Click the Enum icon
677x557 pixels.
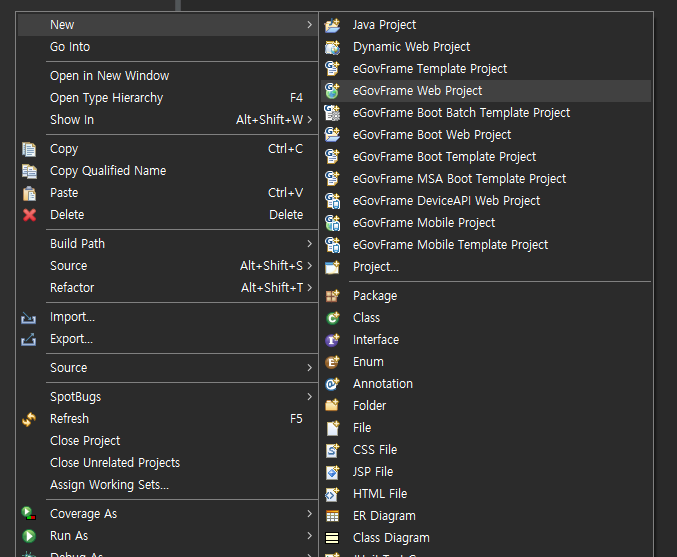point(332,362)
